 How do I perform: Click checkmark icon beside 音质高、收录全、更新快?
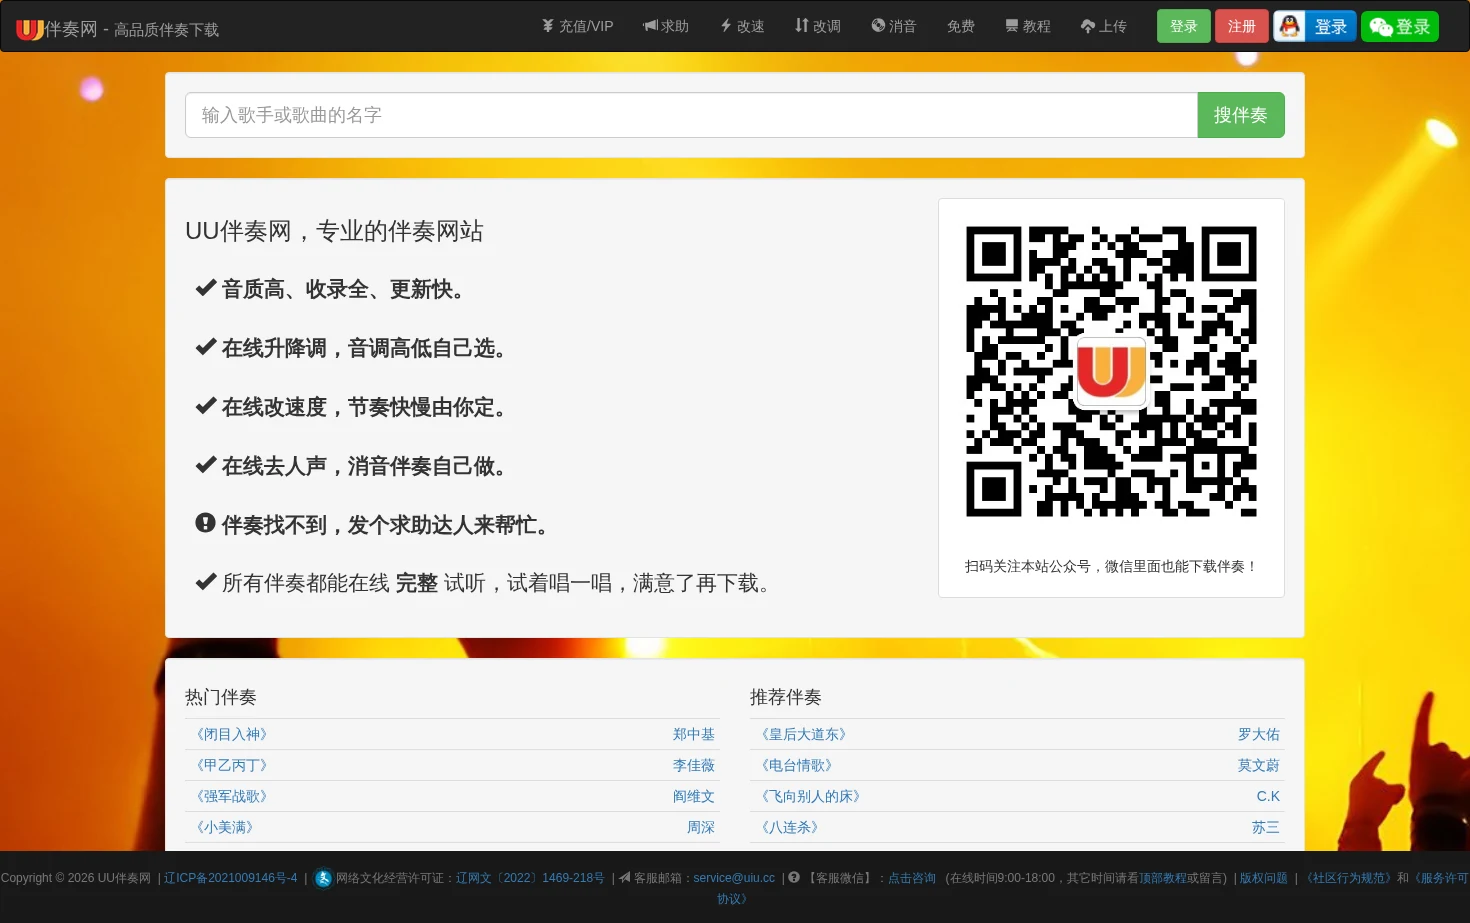click(206, 288)
